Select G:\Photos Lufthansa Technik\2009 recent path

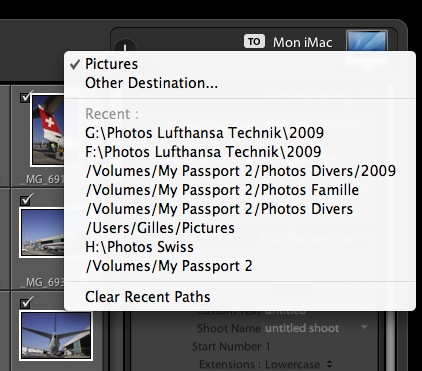pyautogui.click(x=239, y=133)
